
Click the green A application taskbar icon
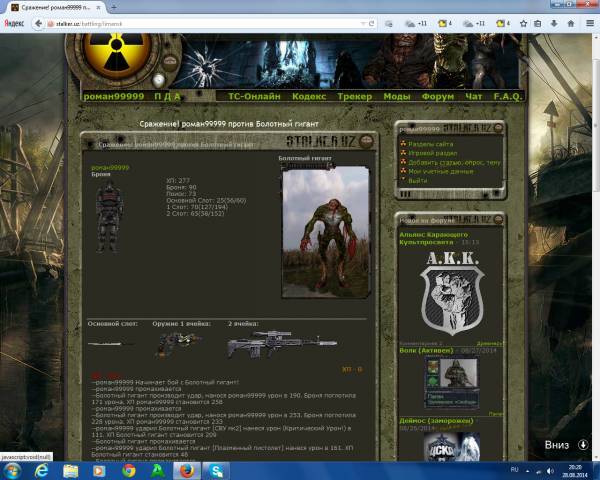click(x=158, y=471)
